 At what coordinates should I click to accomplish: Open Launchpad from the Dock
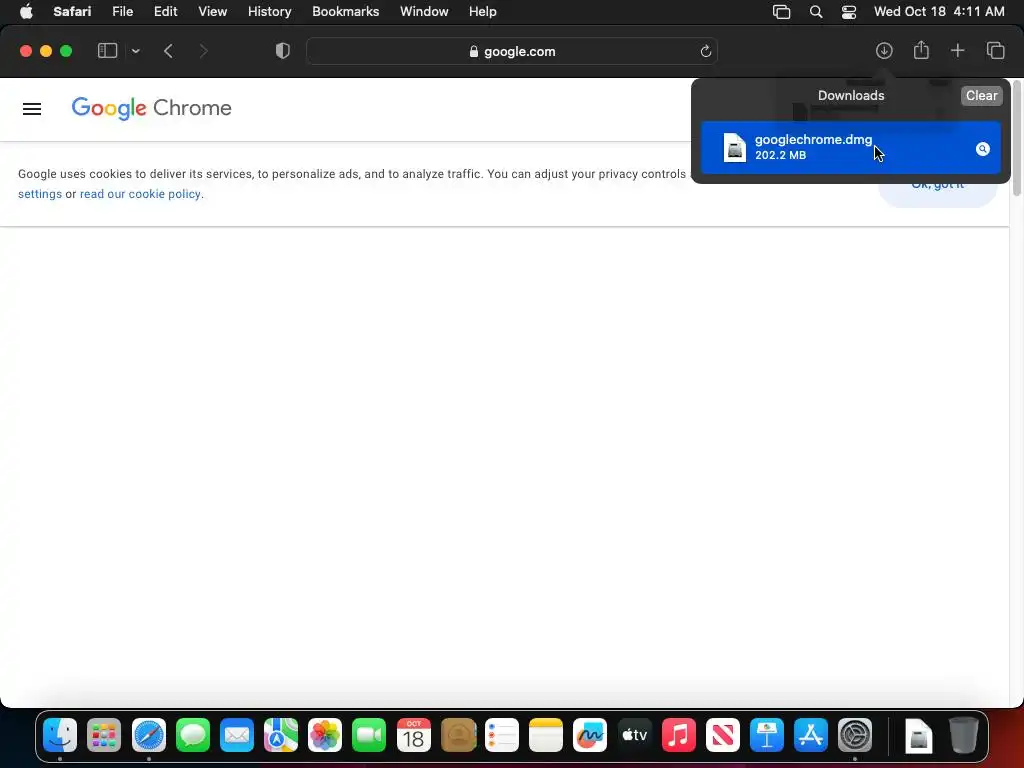tap(104, 736)
